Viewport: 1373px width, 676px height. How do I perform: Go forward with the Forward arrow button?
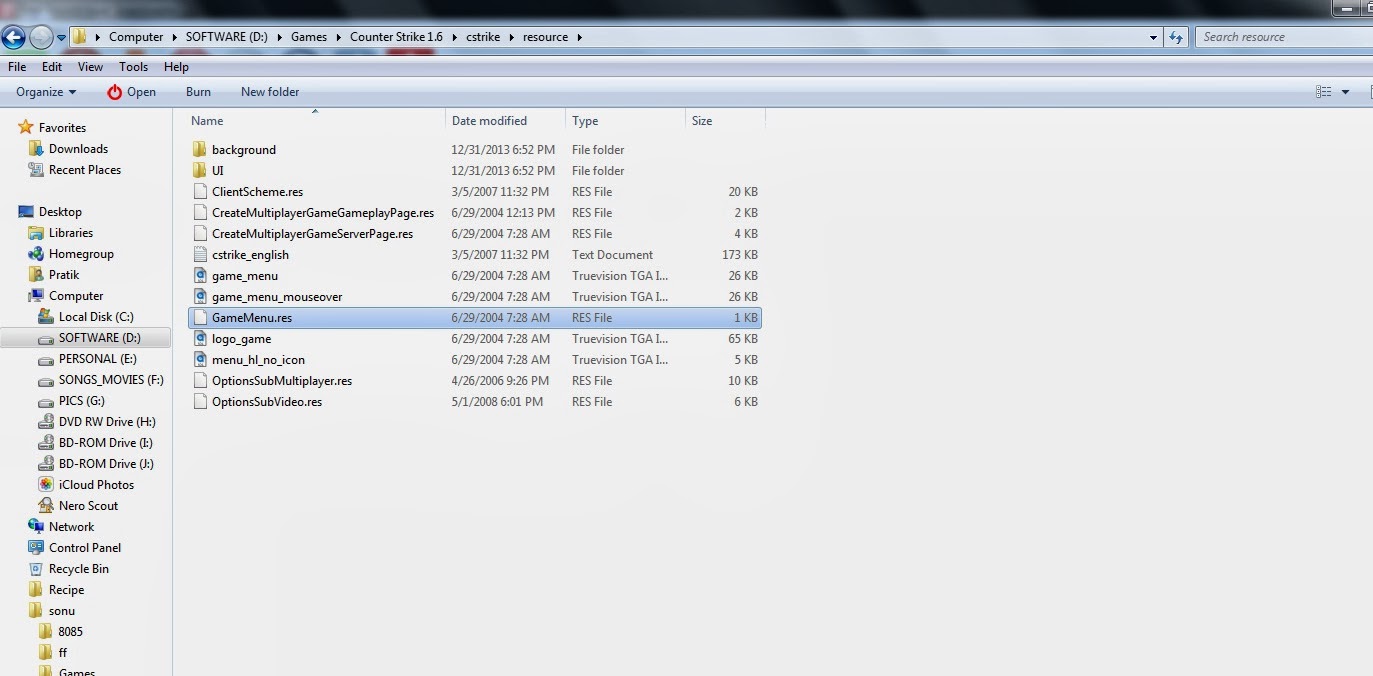coord(41,38)
